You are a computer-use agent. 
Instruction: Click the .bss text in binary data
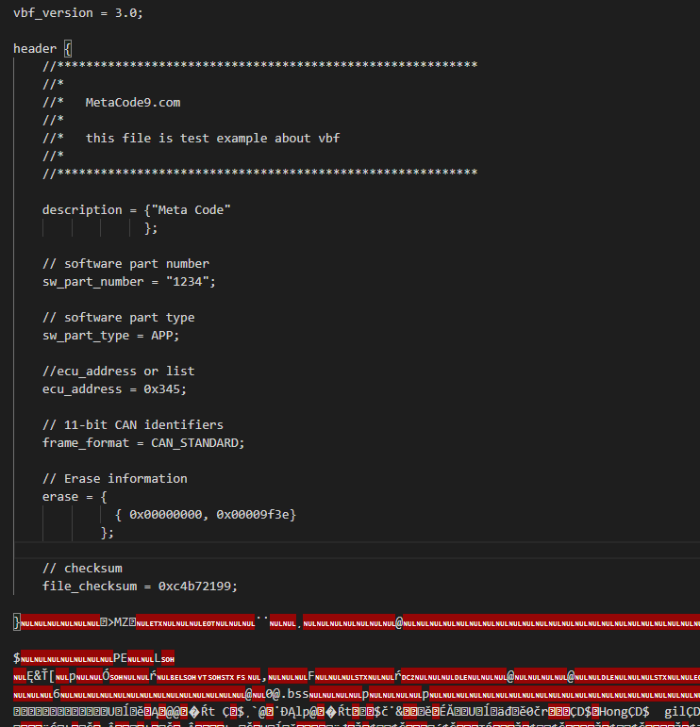coord(289,693)
